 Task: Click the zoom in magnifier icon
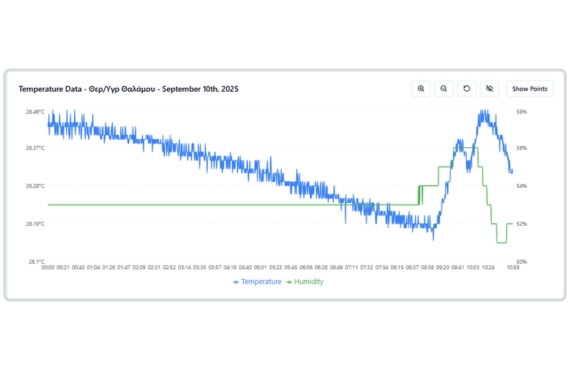421,89
